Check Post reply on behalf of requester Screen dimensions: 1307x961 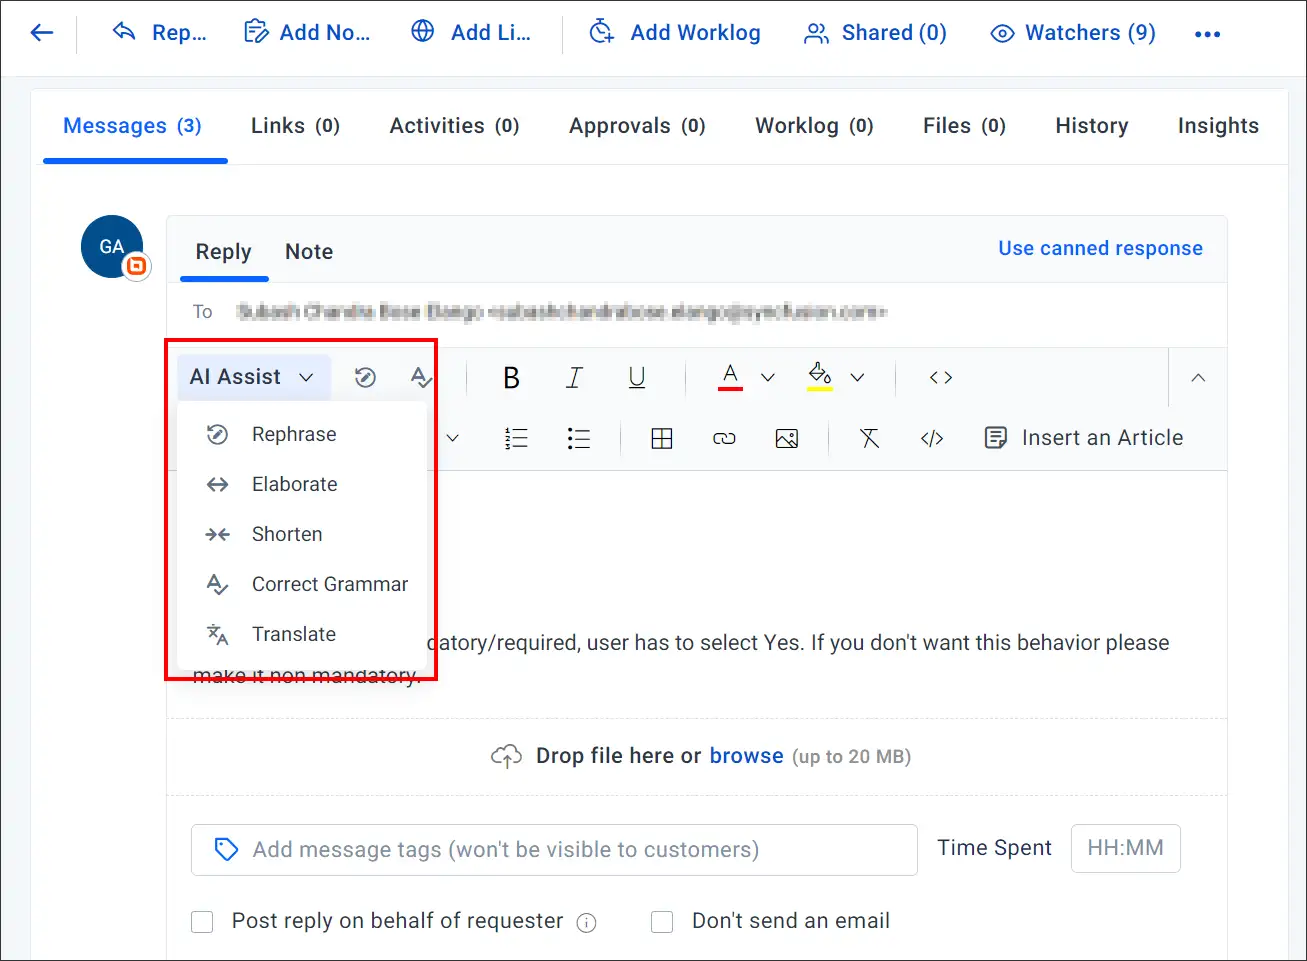pyautogui.click(x=202, y=921)
